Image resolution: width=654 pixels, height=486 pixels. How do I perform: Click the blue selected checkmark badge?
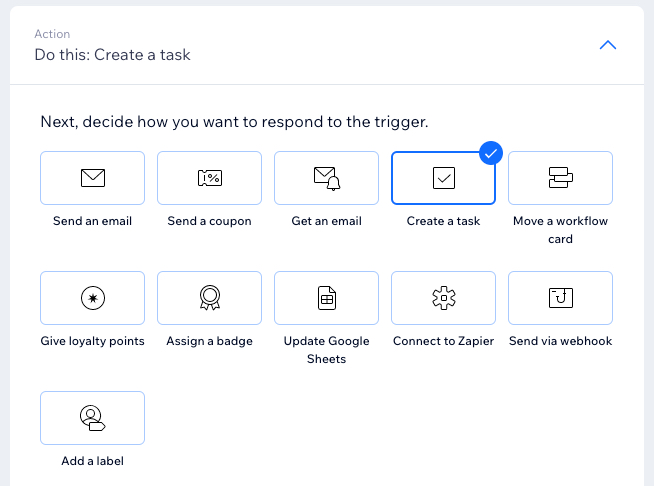click(491, 153)
